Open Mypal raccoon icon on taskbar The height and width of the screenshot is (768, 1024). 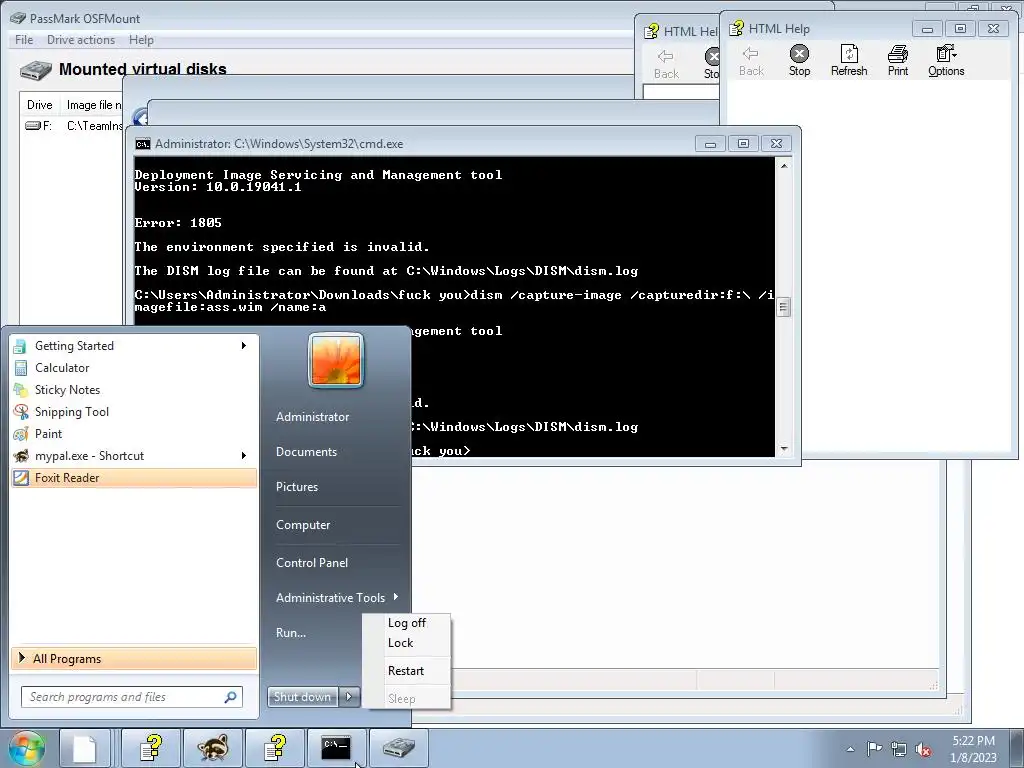point(213,748)
